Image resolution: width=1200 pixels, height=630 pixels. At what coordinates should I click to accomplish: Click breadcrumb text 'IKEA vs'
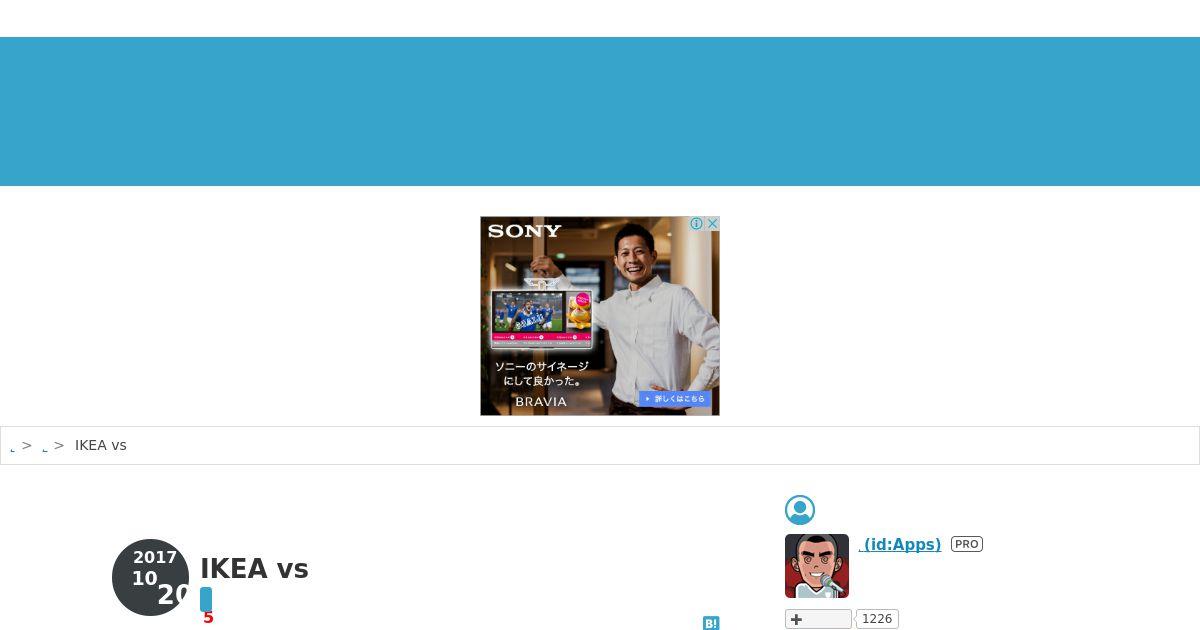click(x=101, y=446)
